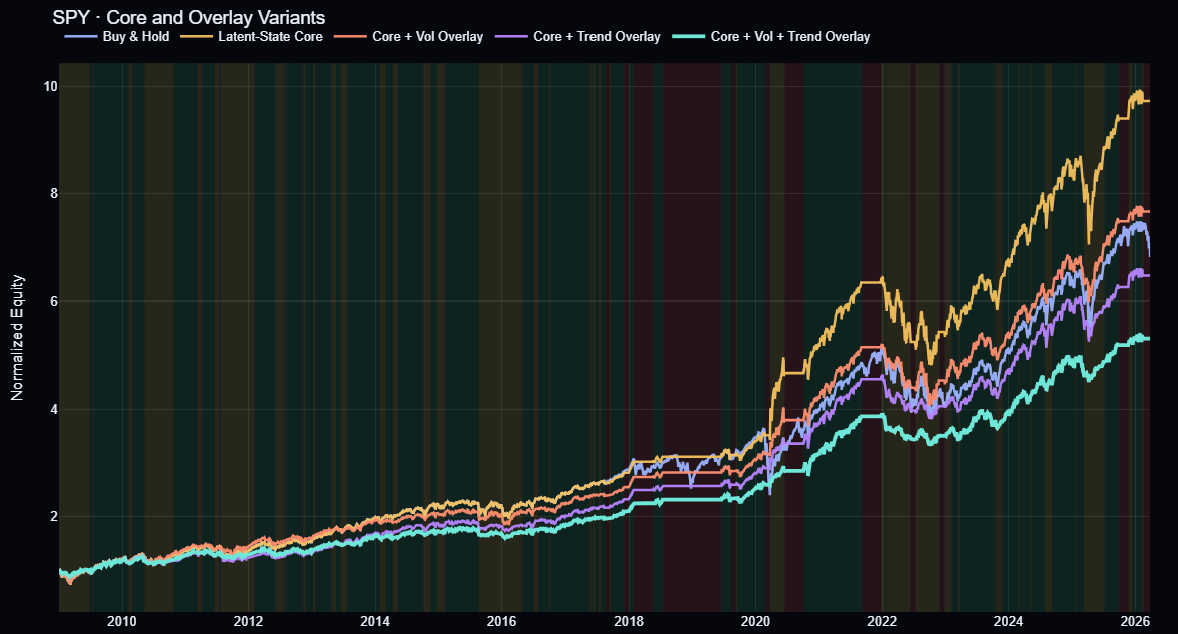Toggle Core + Vol + Trend Overlay legend label

(x=790, y=37)
